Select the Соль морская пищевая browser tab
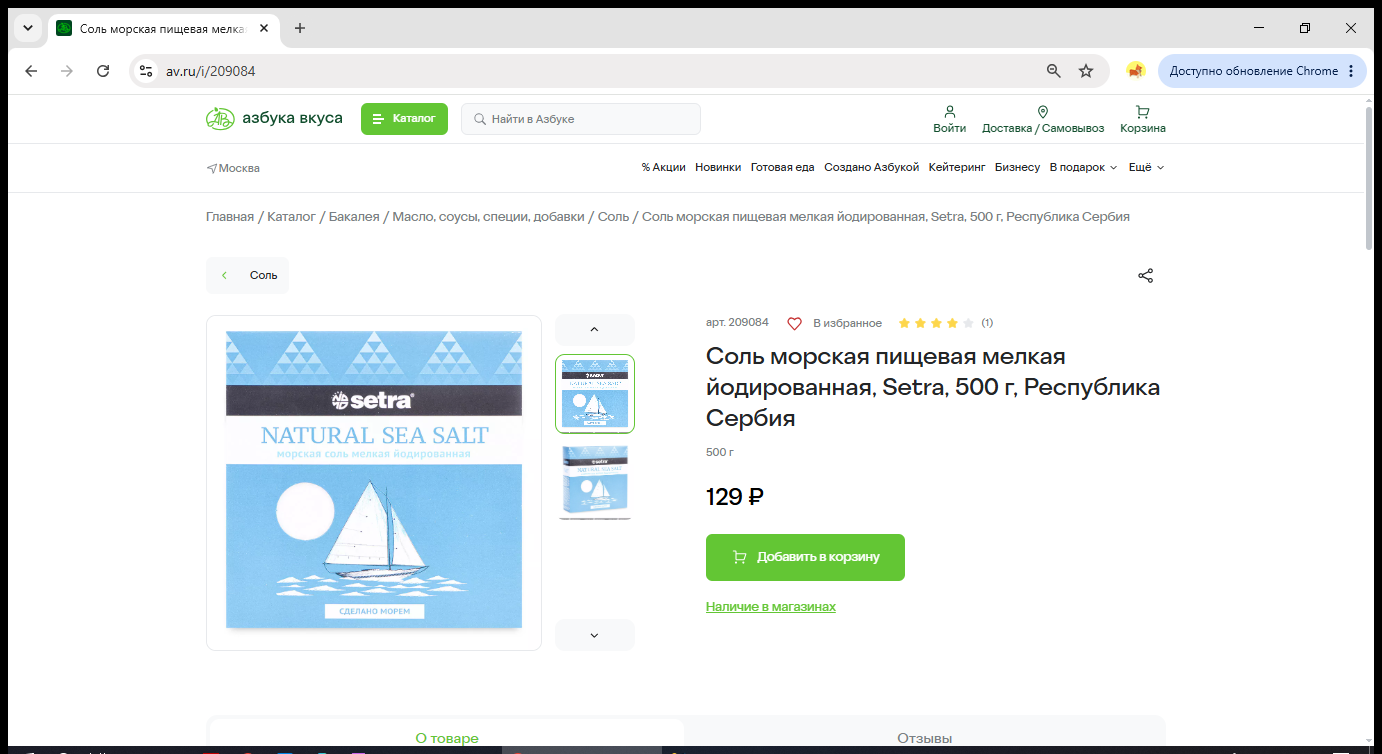The height and width of the screenshot is (754, 1382). tap(164, 28)
